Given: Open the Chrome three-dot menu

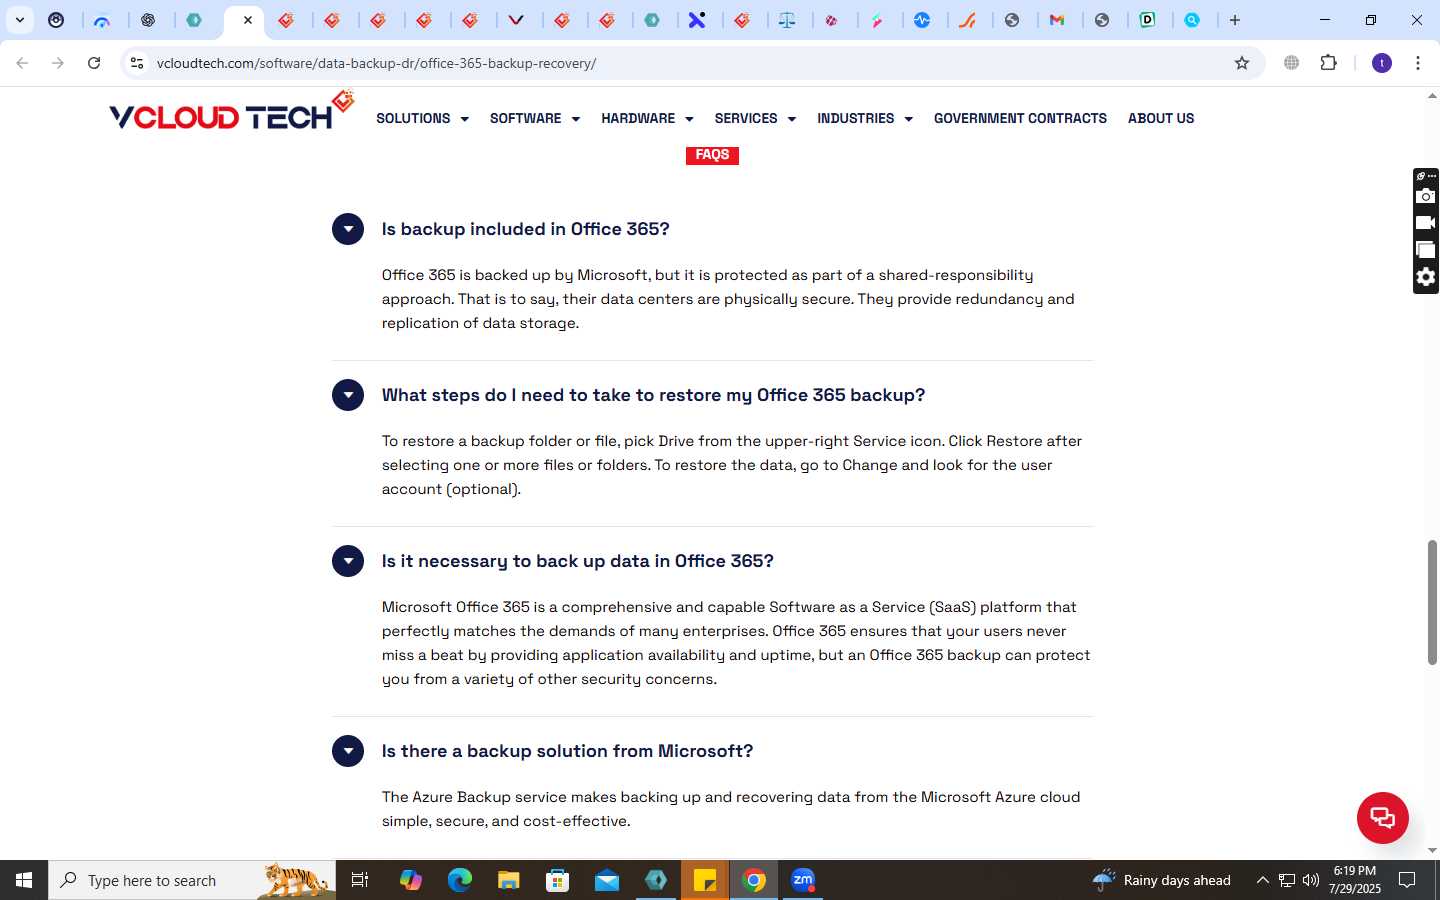Looking at the screenshot, I should tap(1418, 63).
